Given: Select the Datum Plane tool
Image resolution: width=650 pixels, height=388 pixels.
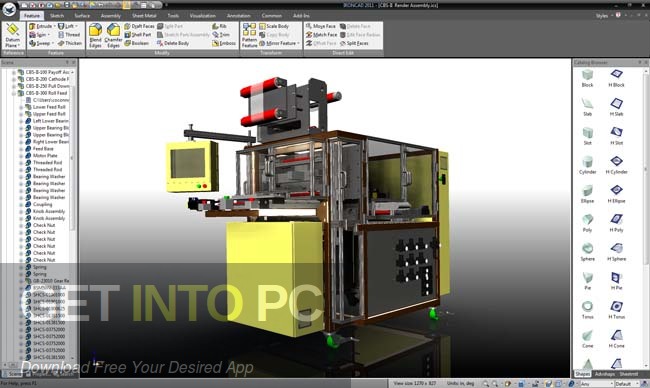Looking at the screenshot, I should pyautogui.click(x=13, y=36).
